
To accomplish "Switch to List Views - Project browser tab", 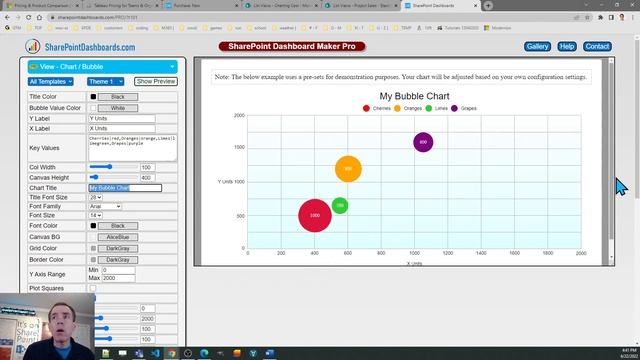I will 361,6.
